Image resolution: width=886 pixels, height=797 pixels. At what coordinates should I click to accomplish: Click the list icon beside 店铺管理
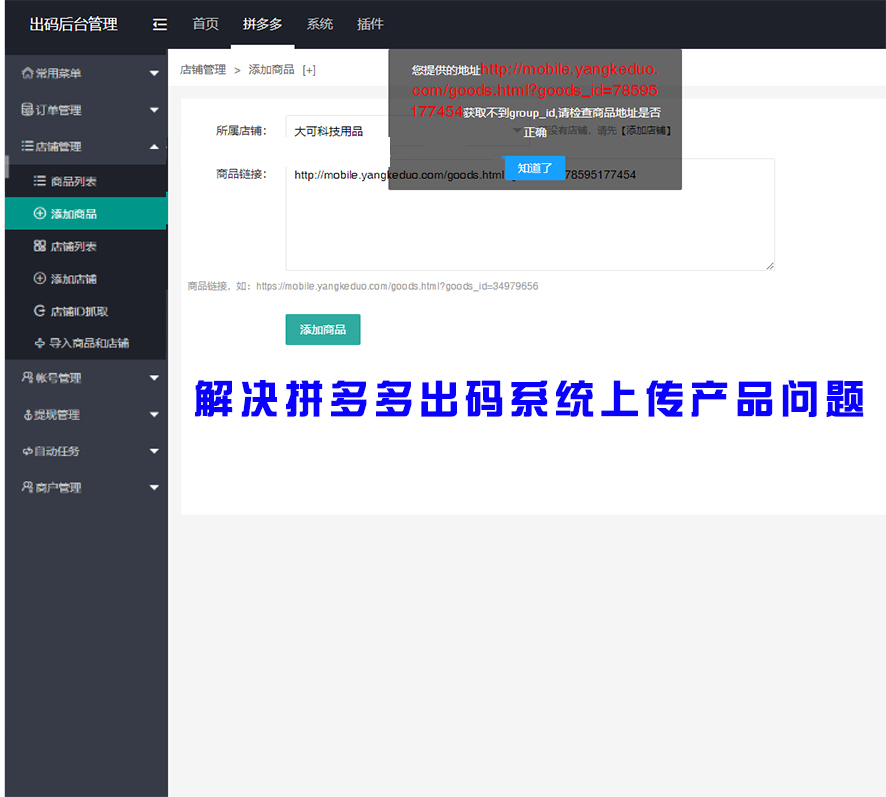[27, 146]
